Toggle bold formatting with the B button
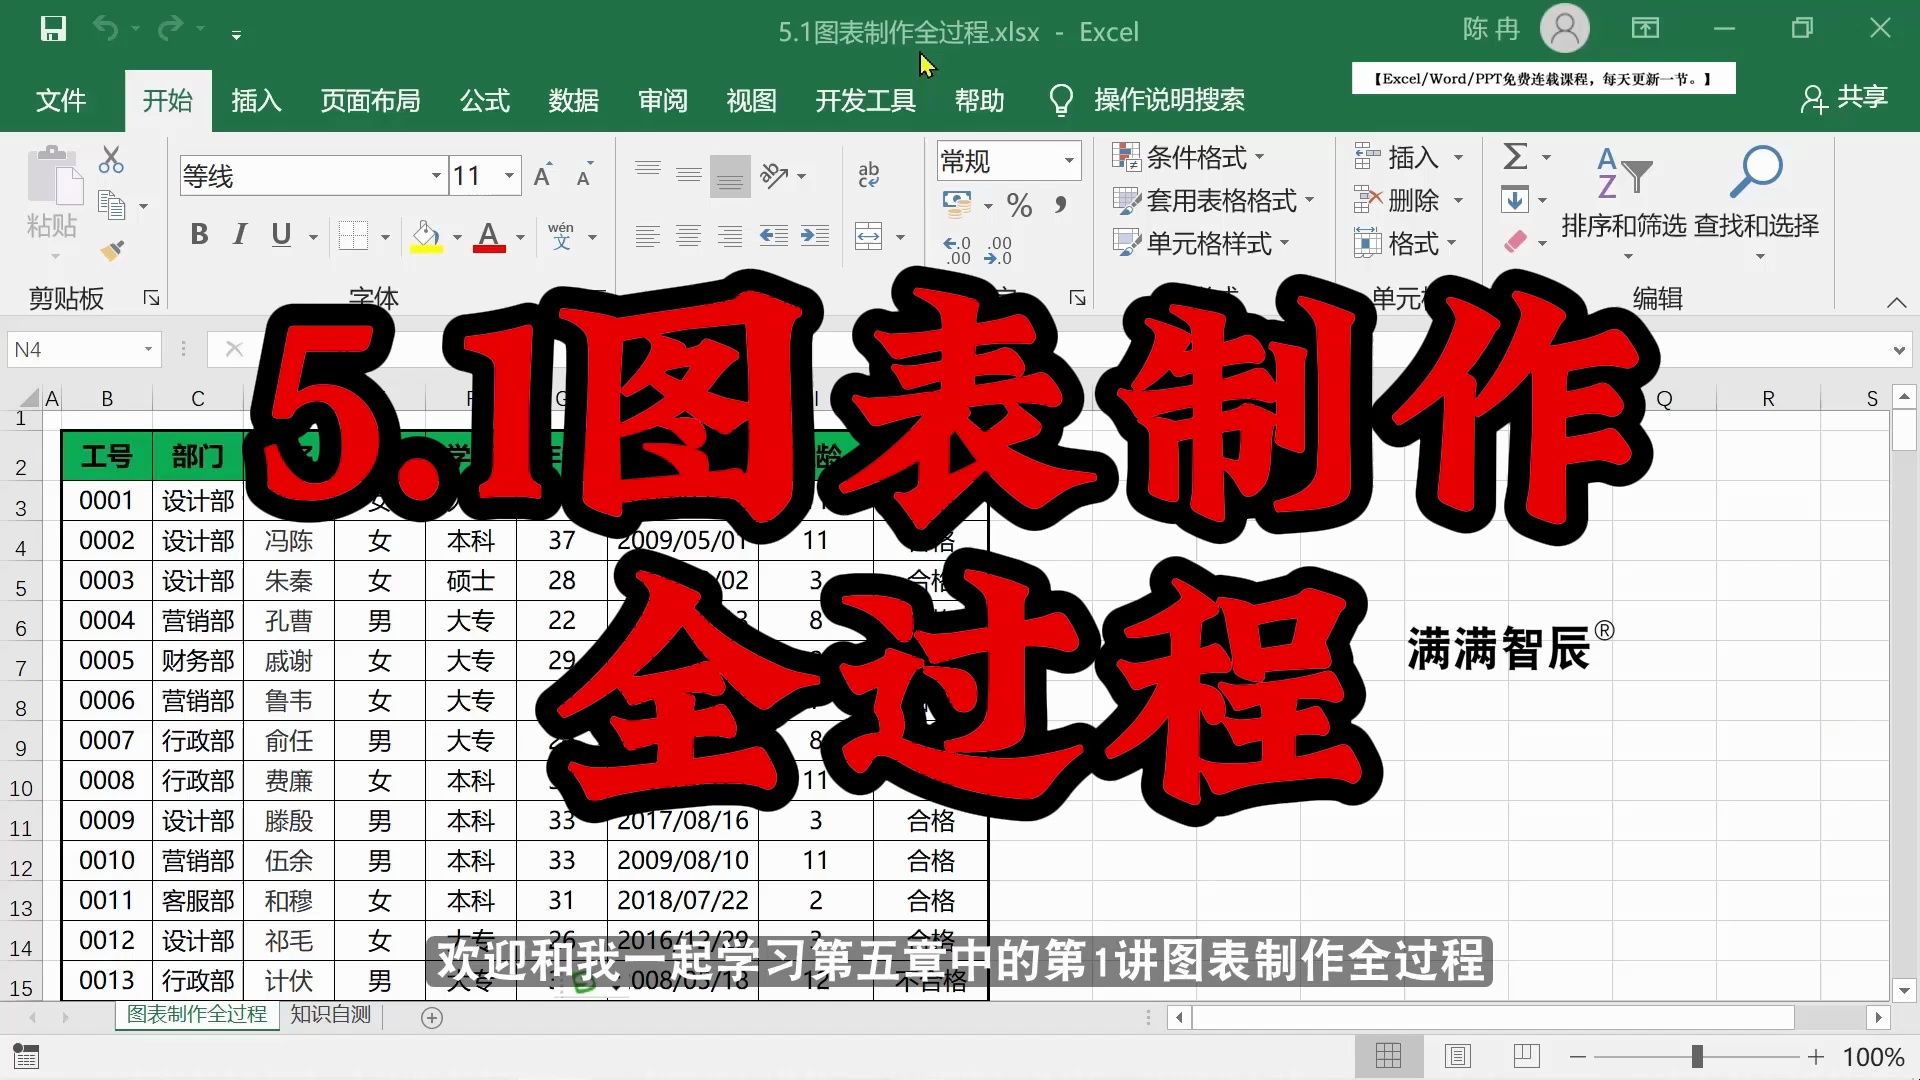This screenshot has width=1920, height=1080. [198, 235]
